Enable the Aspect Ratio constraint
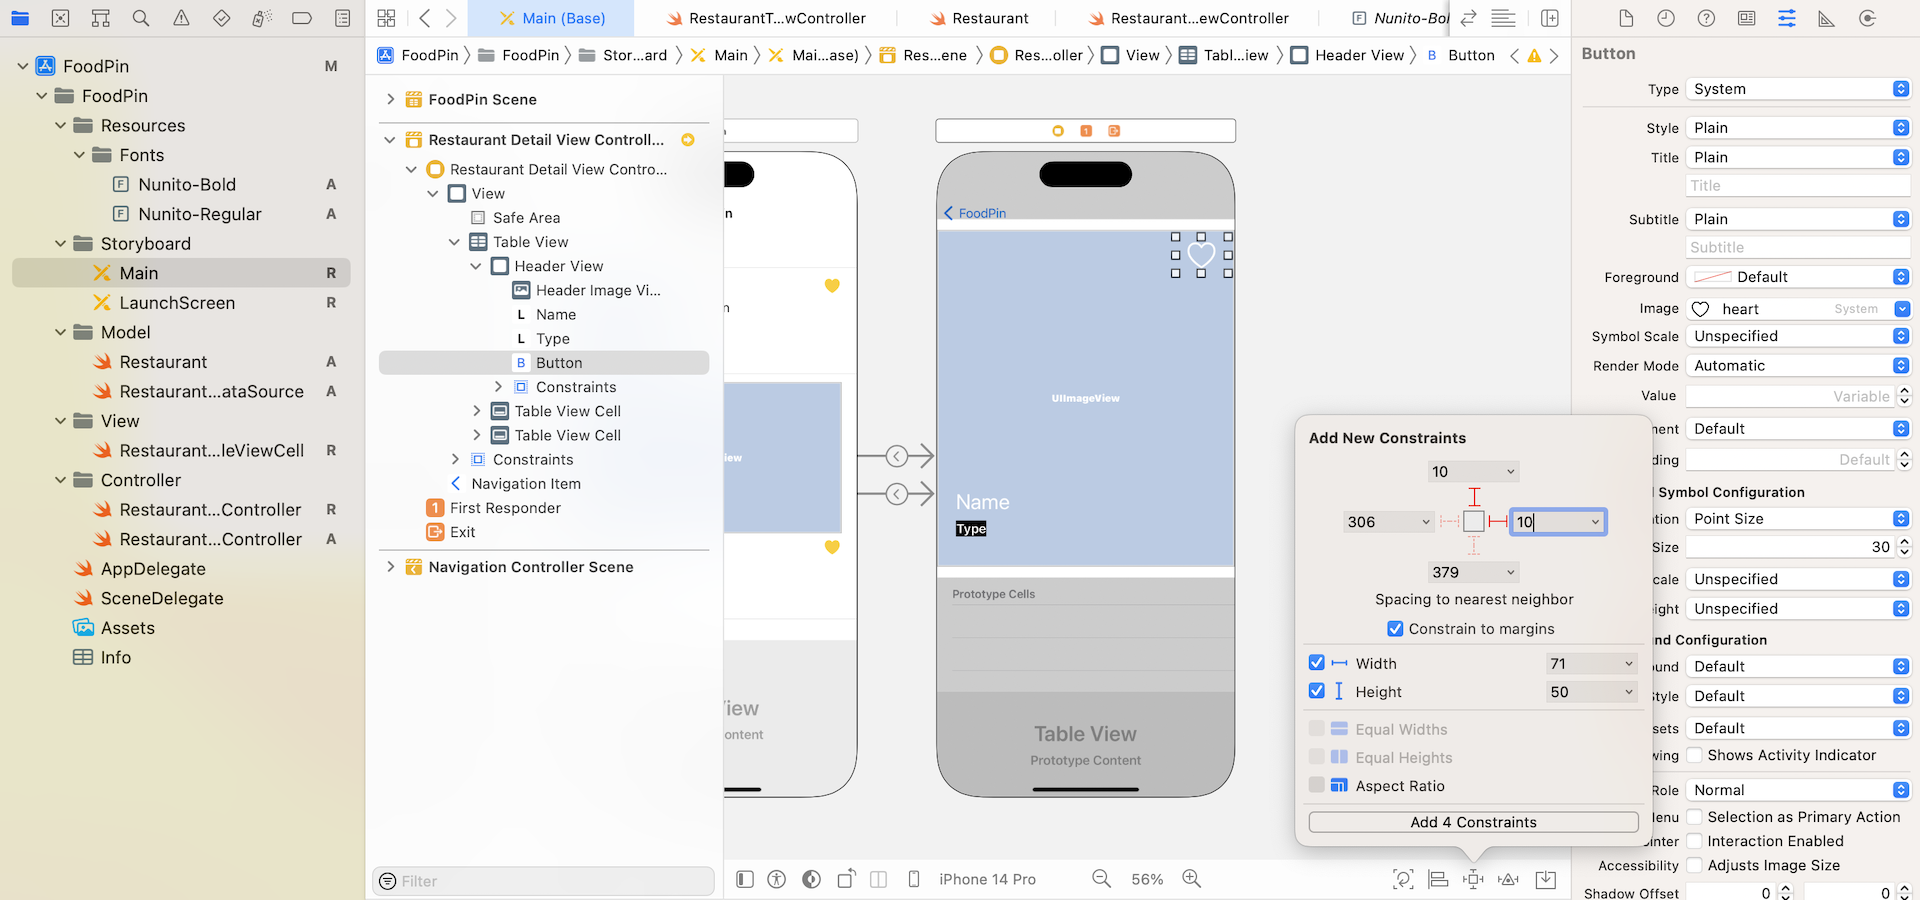 1317,786
